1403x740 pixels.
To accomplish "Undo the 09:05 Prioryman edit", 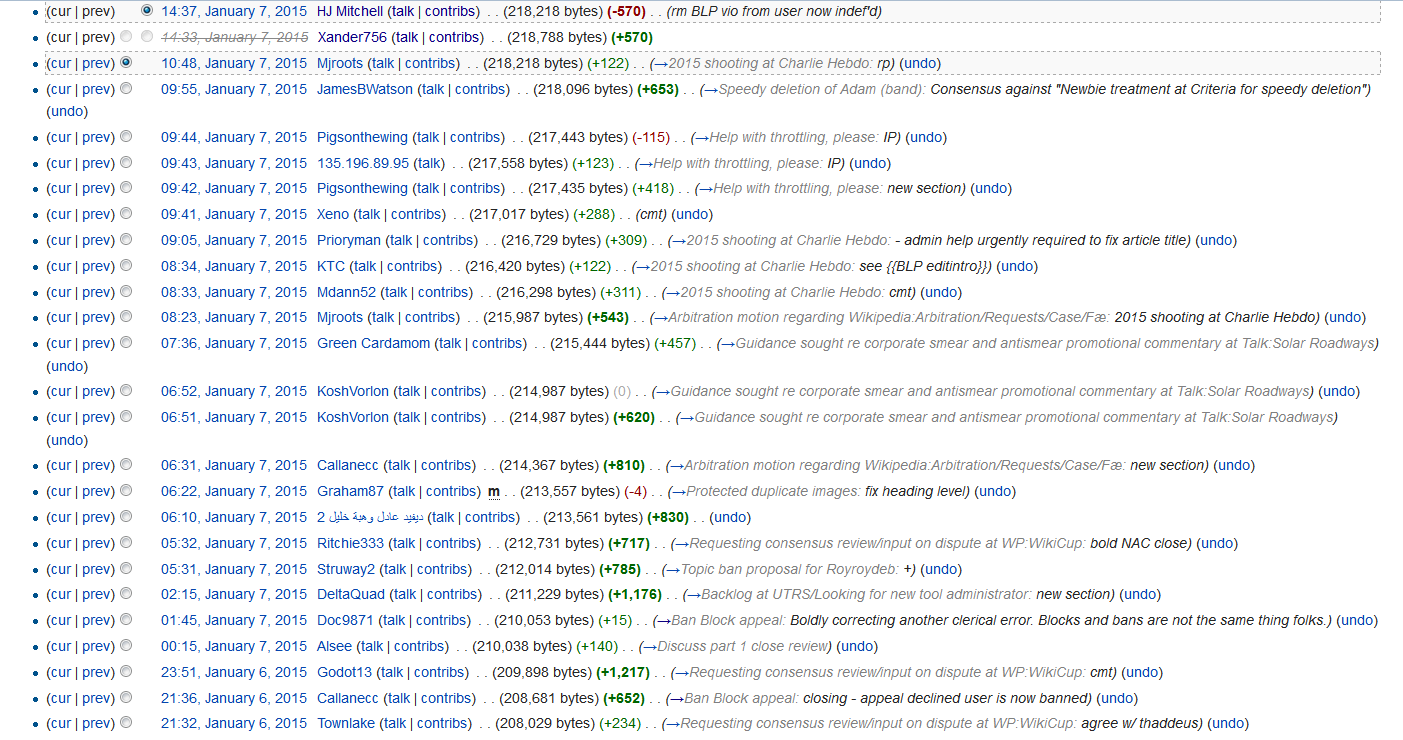I will (x=1215, y=240).
